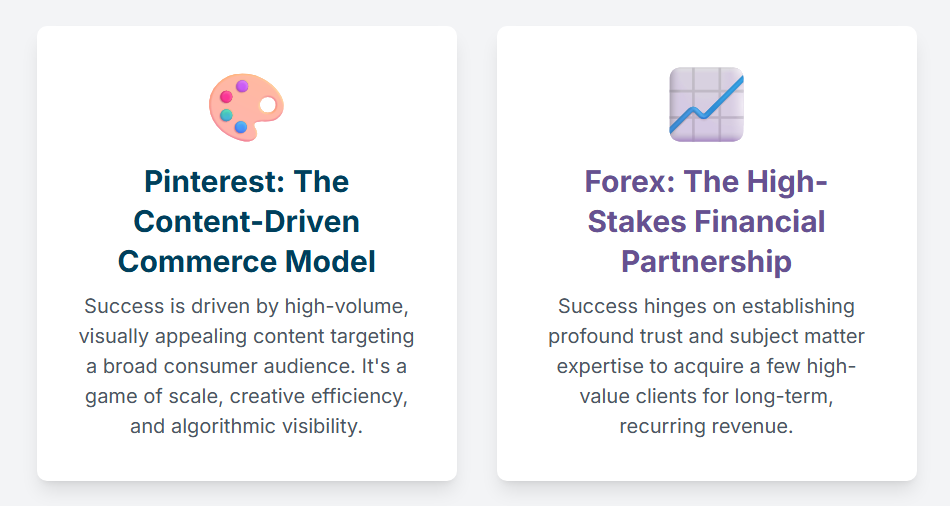950x506 pixels.
Task: Select the Forex High-Stakes Financial Partnership heading
Action: tap(706, 221)
